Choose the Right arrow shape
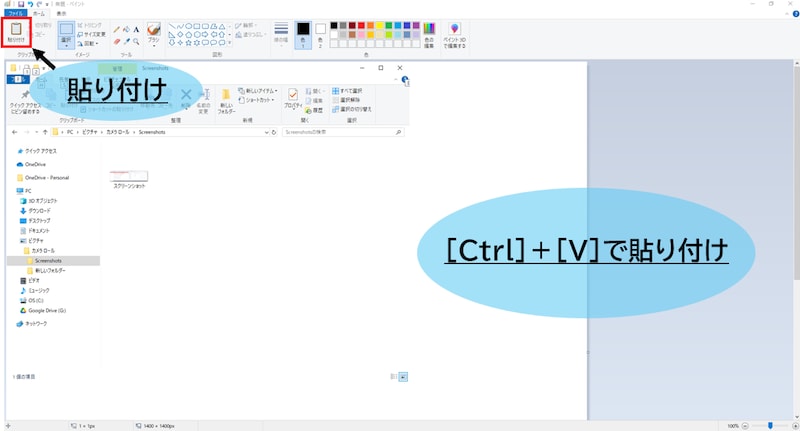This screenshot has width=800, height=431. click(205, 35)
